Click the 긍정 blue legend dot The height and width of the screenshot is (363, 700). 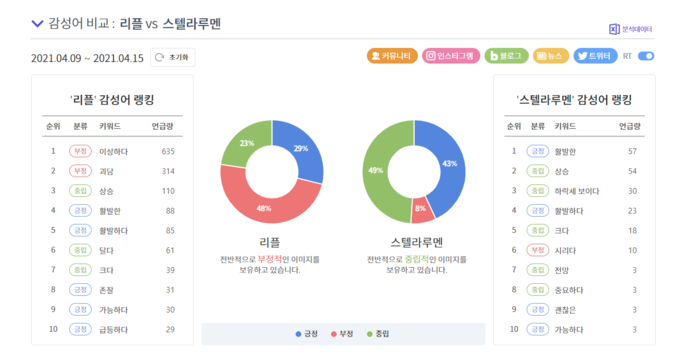(x=298, y=334)
